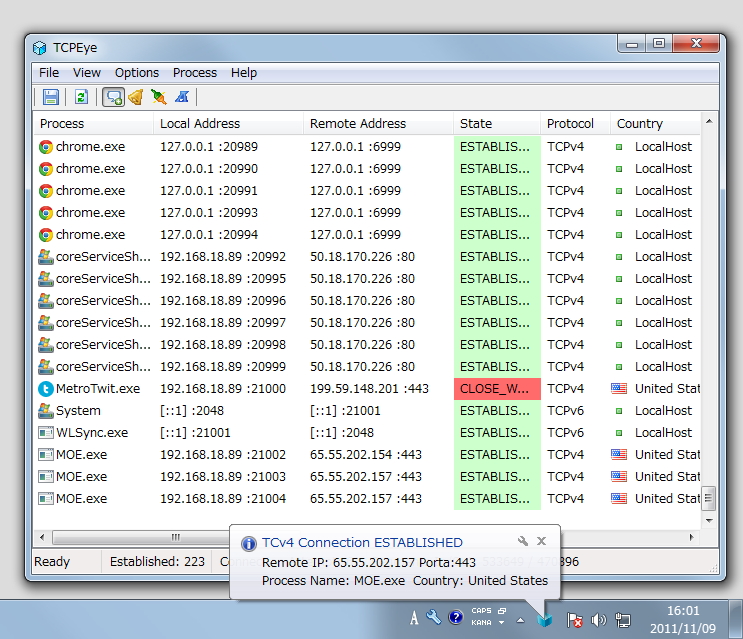Open the Options menu
This screenshot has width=743, height=639.
click(137, 72)
